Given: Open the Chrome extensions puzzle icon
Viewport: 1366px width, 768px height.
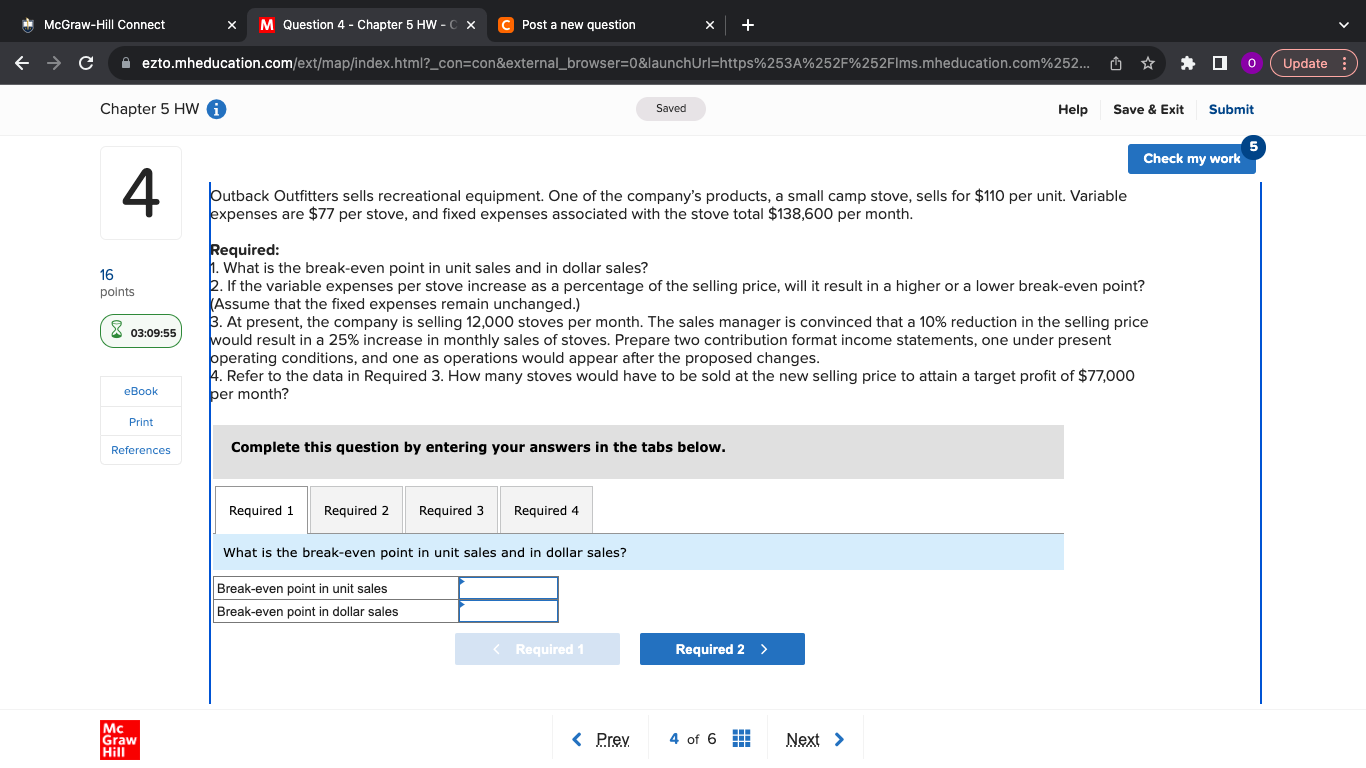Looking at the screenshot, I should coord(1186,62).
